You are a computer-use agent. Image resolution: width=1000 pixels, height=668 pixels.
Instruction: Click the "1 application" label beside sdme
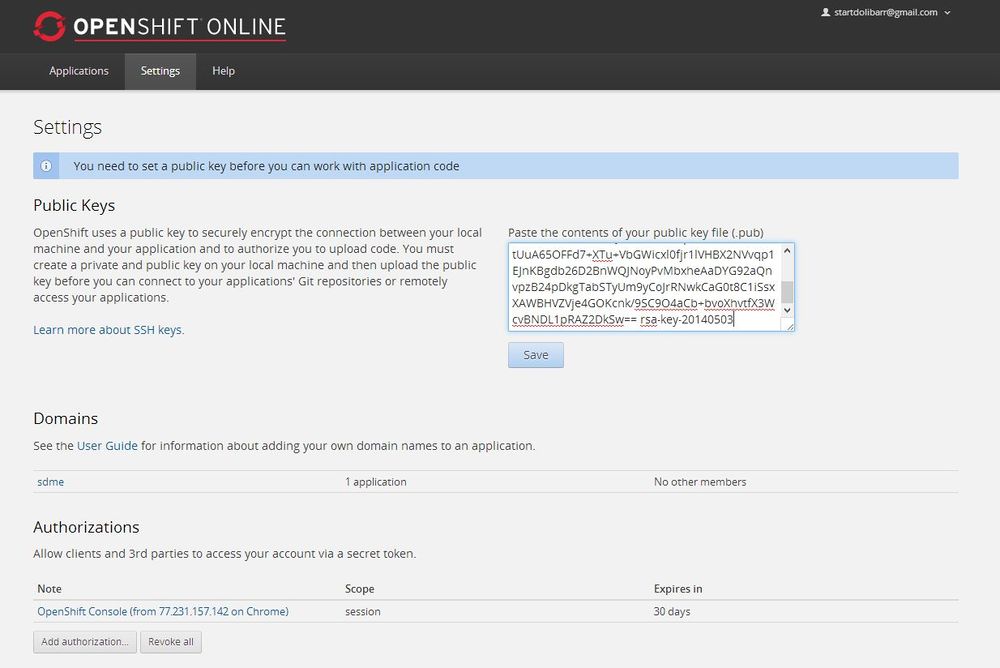pos(376,481)
